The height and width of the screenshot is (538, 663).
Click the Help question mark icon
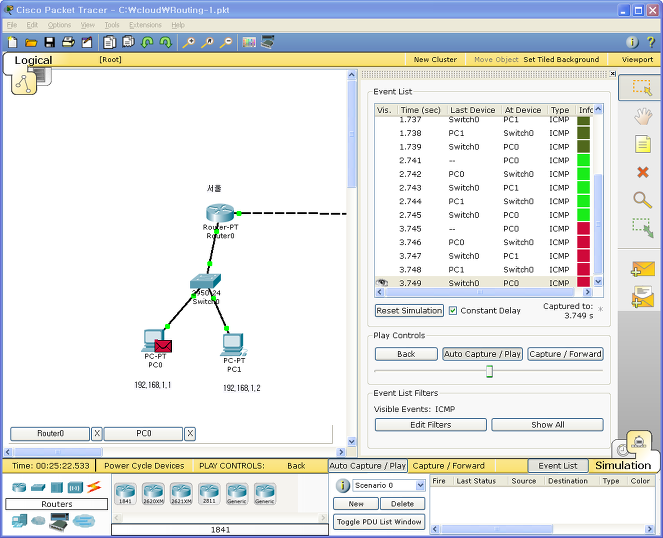pyautogui.click(x=651, y=42)
